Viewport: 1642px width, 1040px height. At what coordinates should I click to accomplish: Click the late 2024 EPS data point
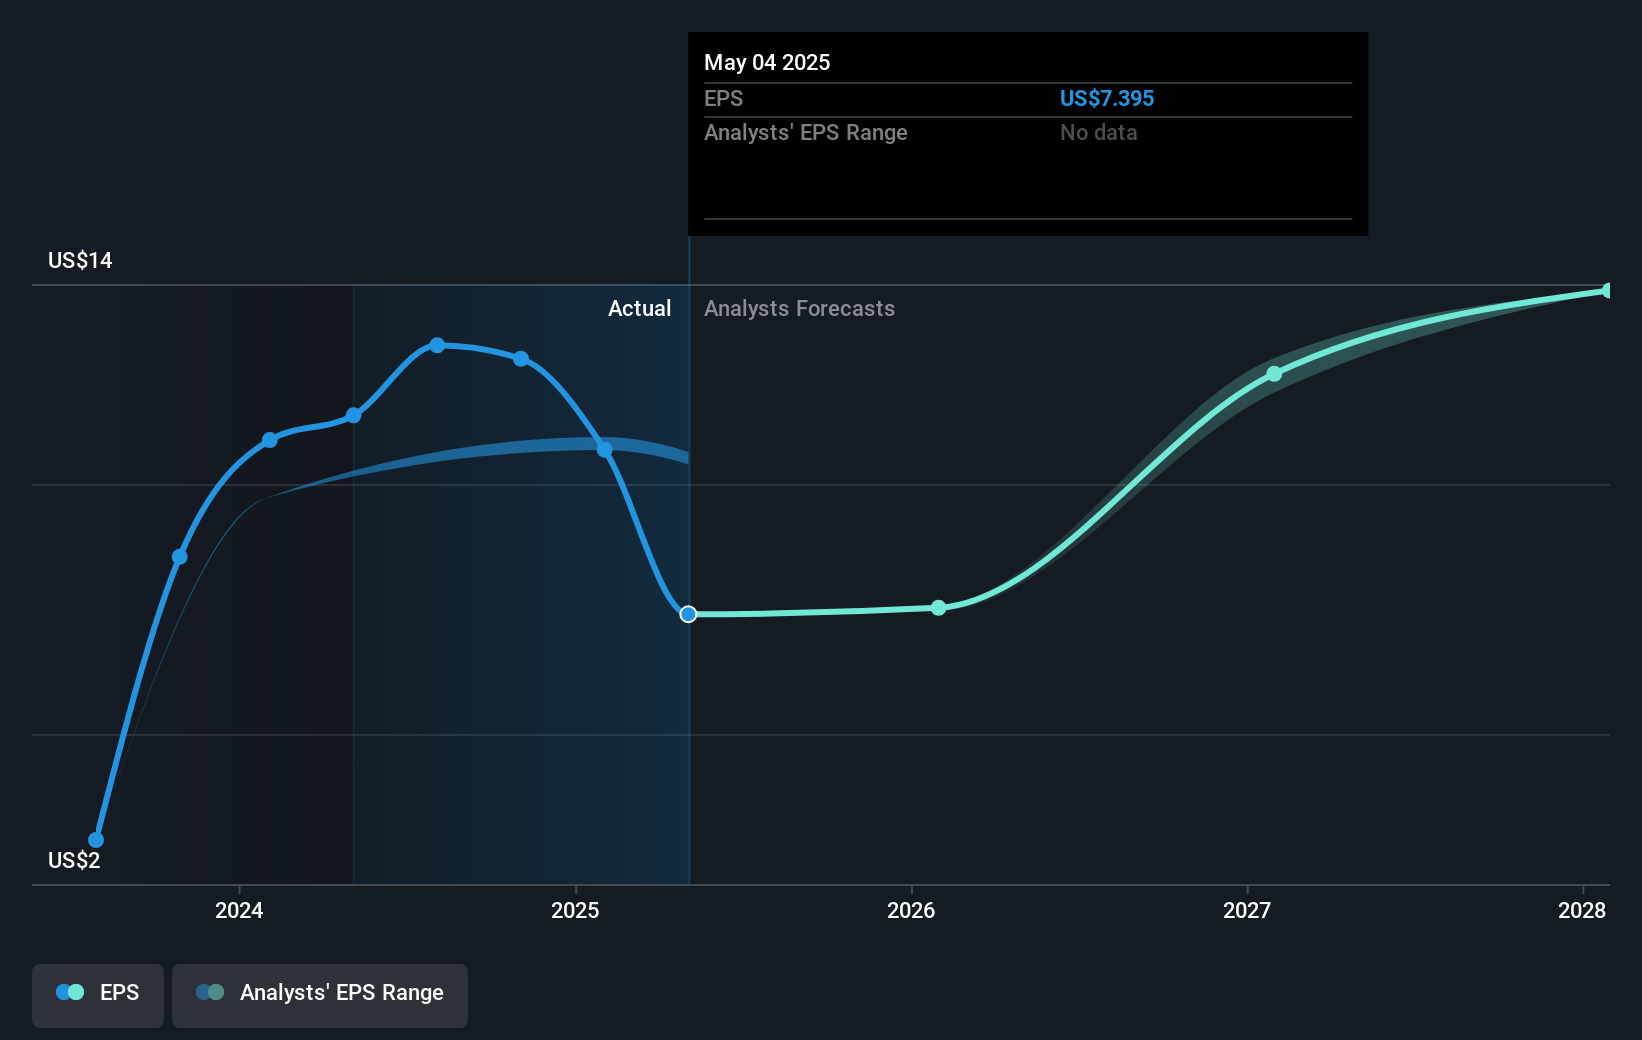521,359
